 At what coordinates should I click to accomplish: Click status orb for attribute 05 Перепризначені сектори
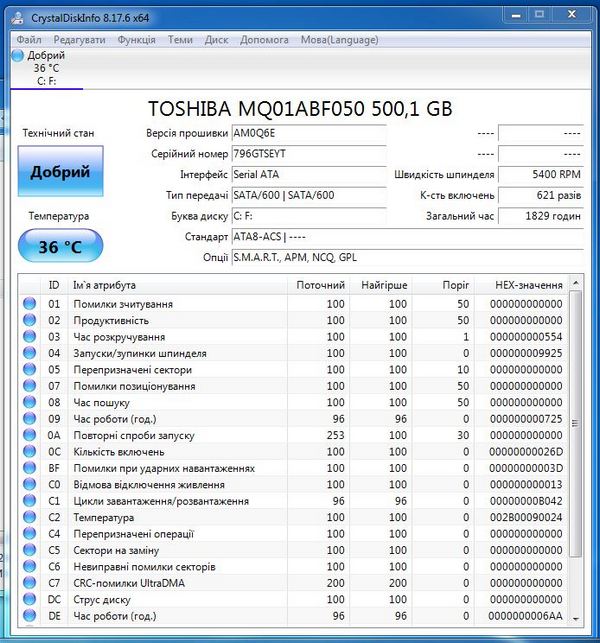29,370
